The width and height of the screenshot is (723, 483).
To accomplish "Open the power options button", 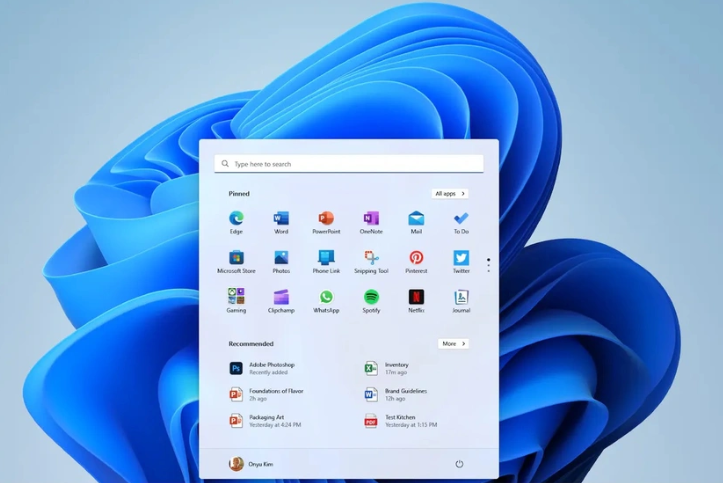I will click(459, 464).
